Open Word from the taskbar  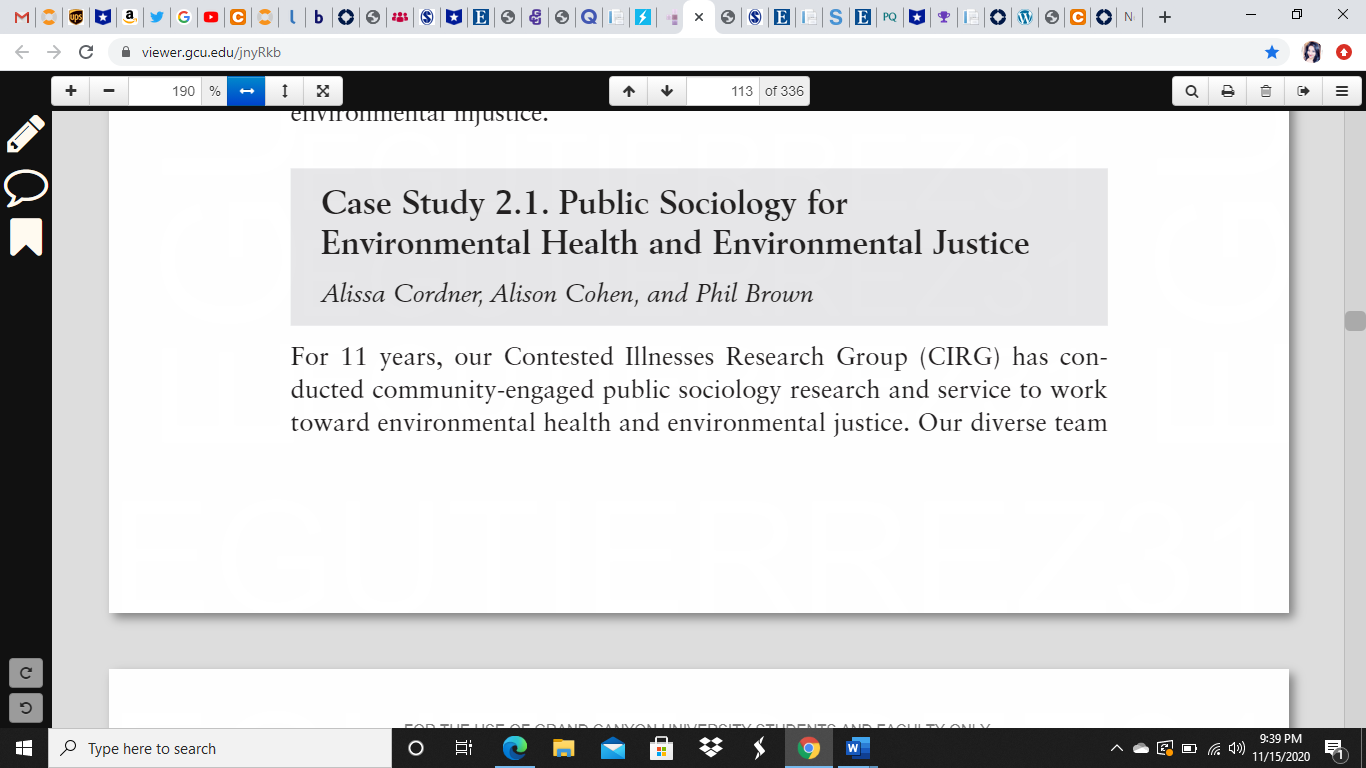[858, 748]
